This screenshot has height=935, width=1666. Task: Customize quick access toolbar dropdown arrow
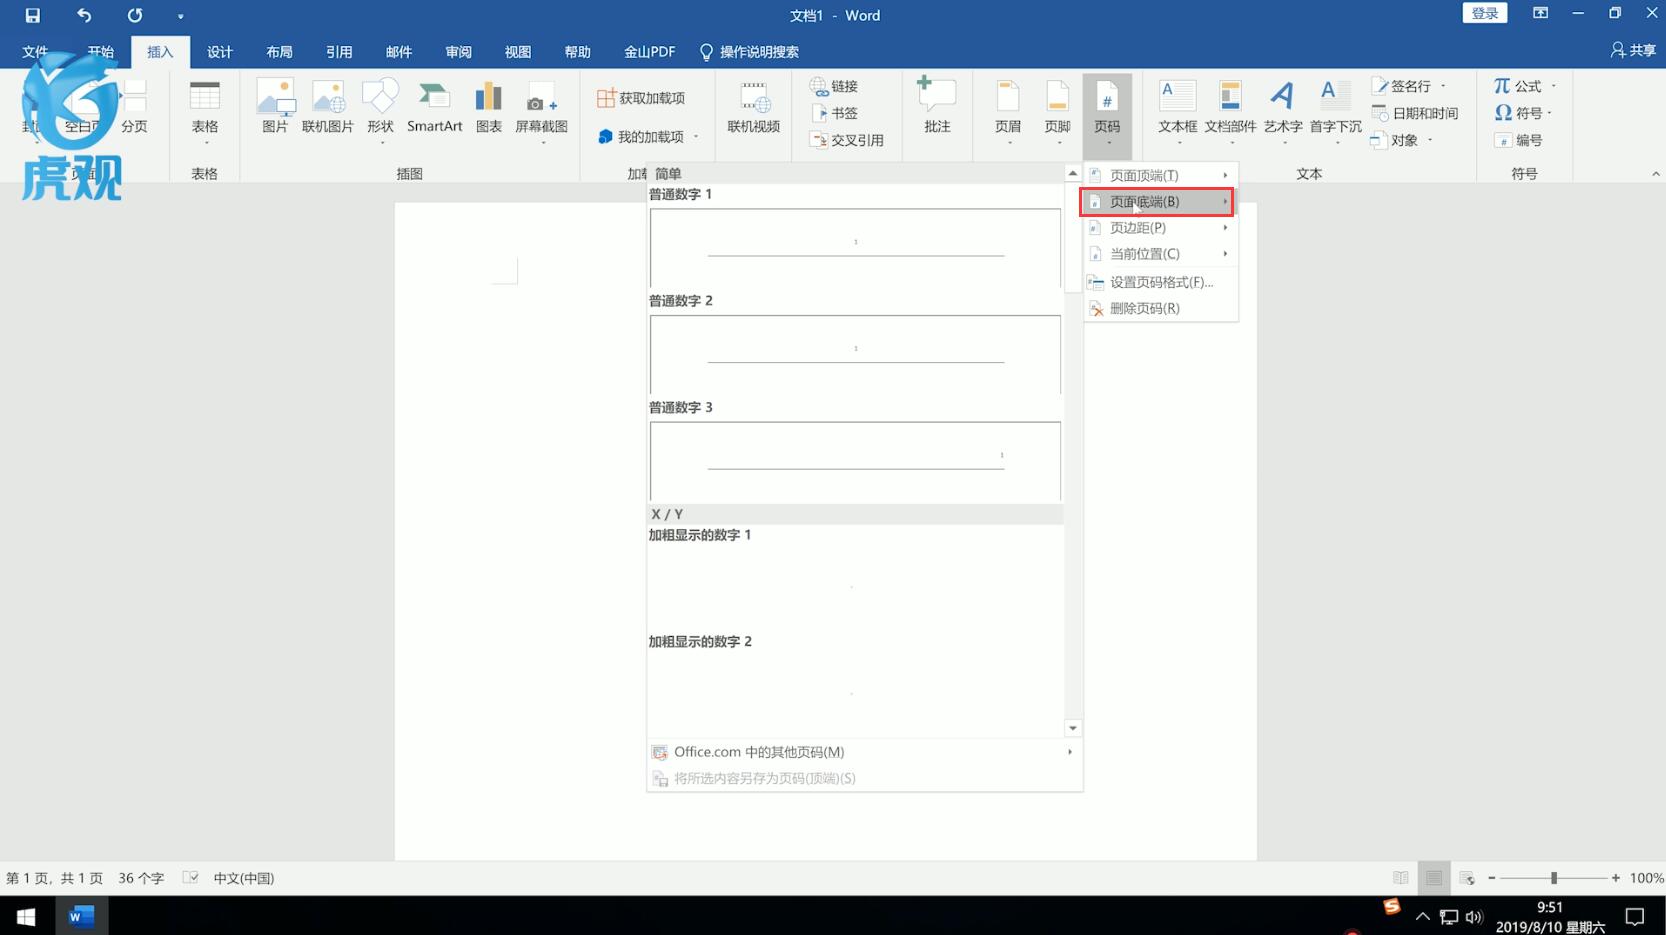[x=180, y=16]
